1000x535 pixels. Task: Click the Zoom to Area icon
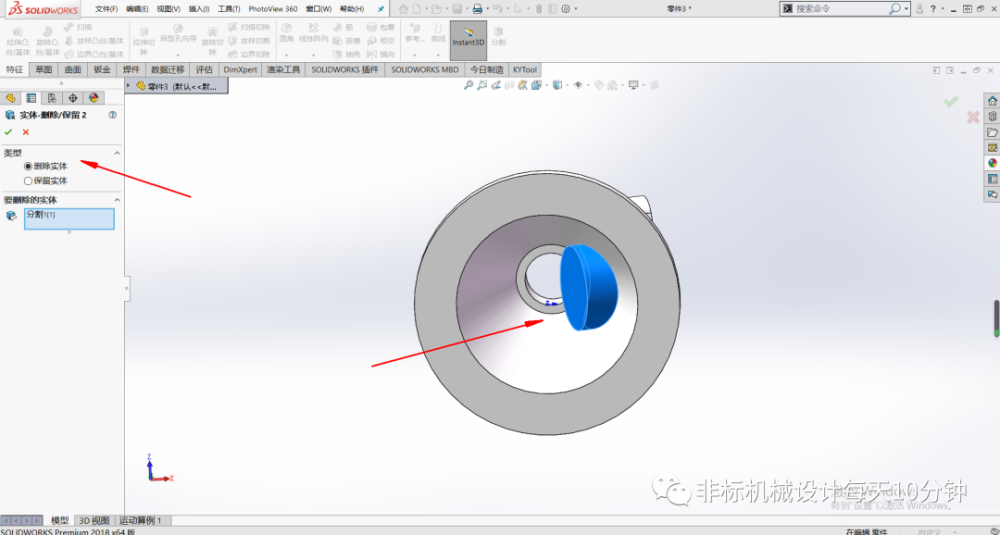pos(482,85)
